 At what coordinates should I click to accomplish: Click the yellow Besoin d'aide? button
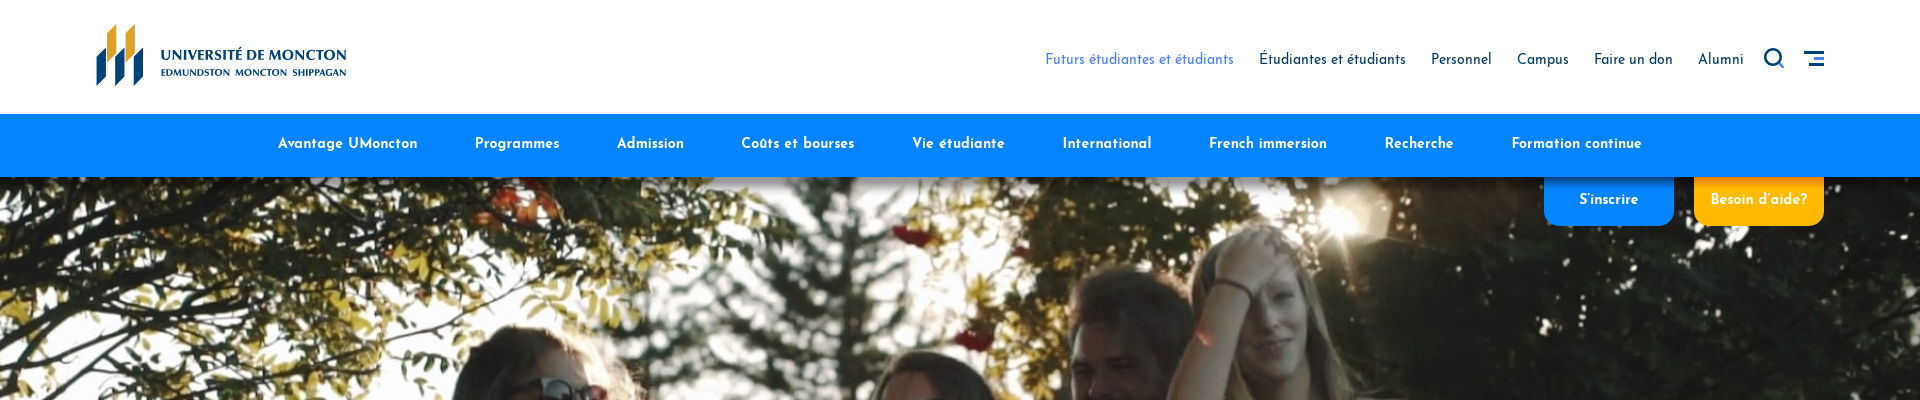point(1758,200)
